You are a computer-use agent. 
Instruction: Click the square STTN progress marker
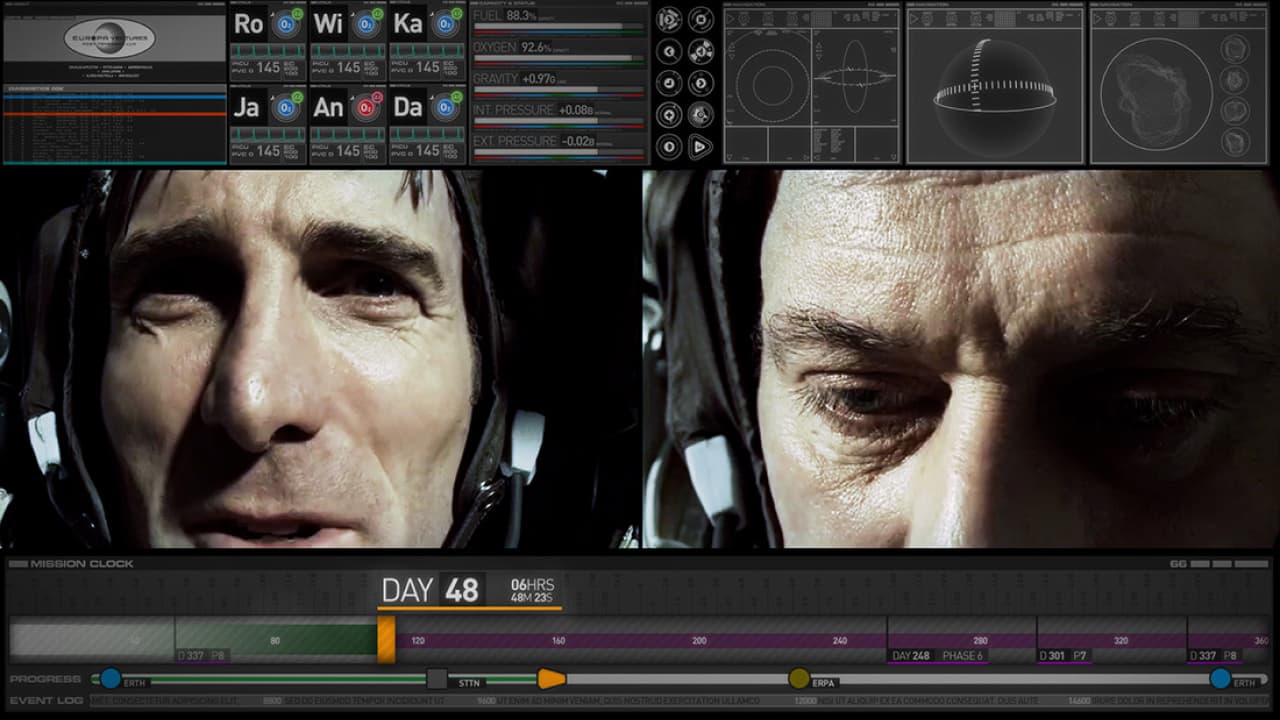tap(437, 679)
